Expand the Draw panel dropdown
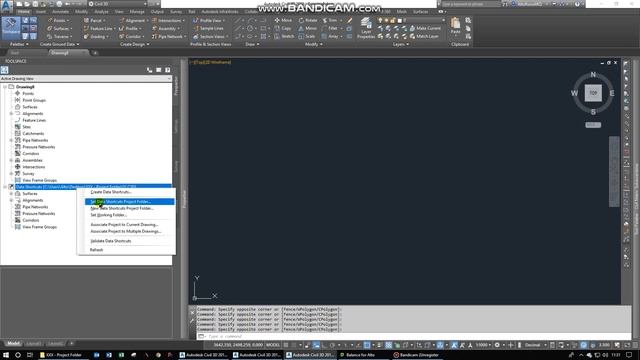Screen dimensions: 640x360 252,44
